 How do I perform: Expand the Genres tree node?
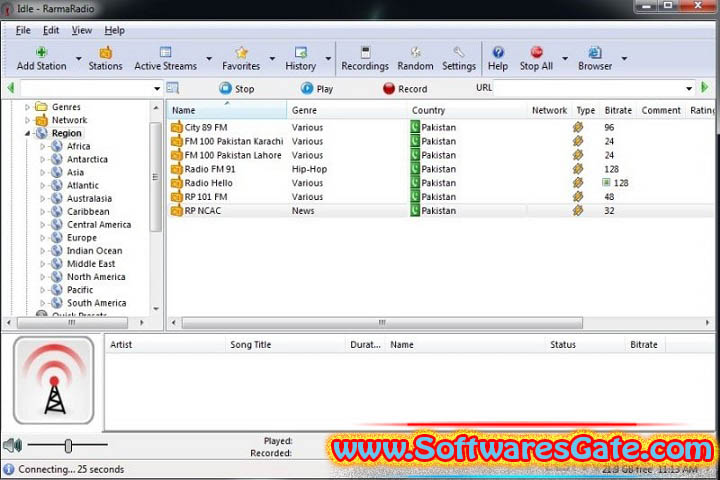[27, 107]
